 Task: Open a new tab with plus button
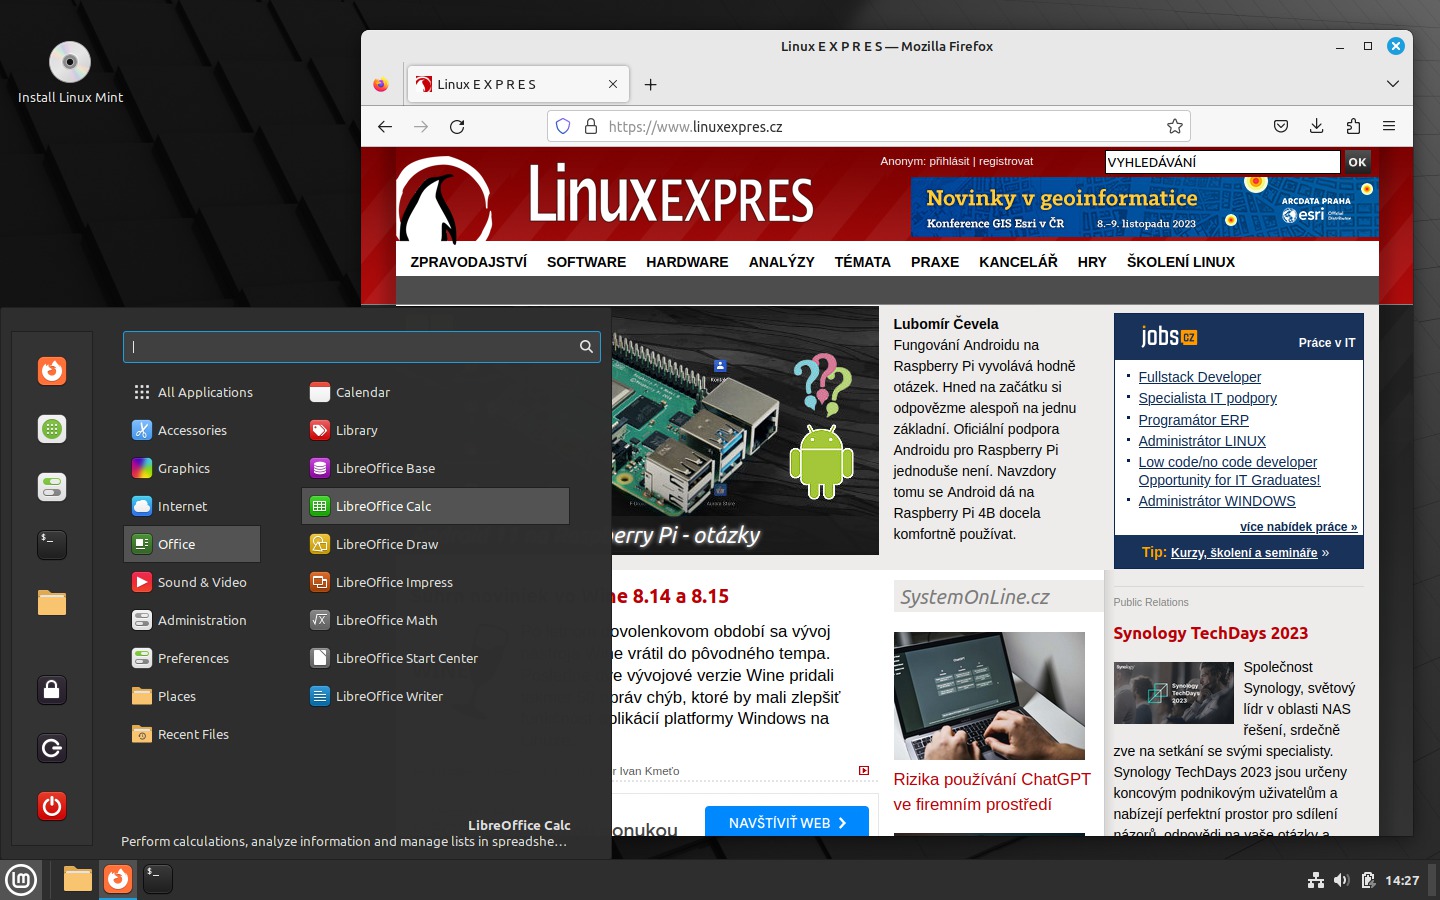click(650, 84)
